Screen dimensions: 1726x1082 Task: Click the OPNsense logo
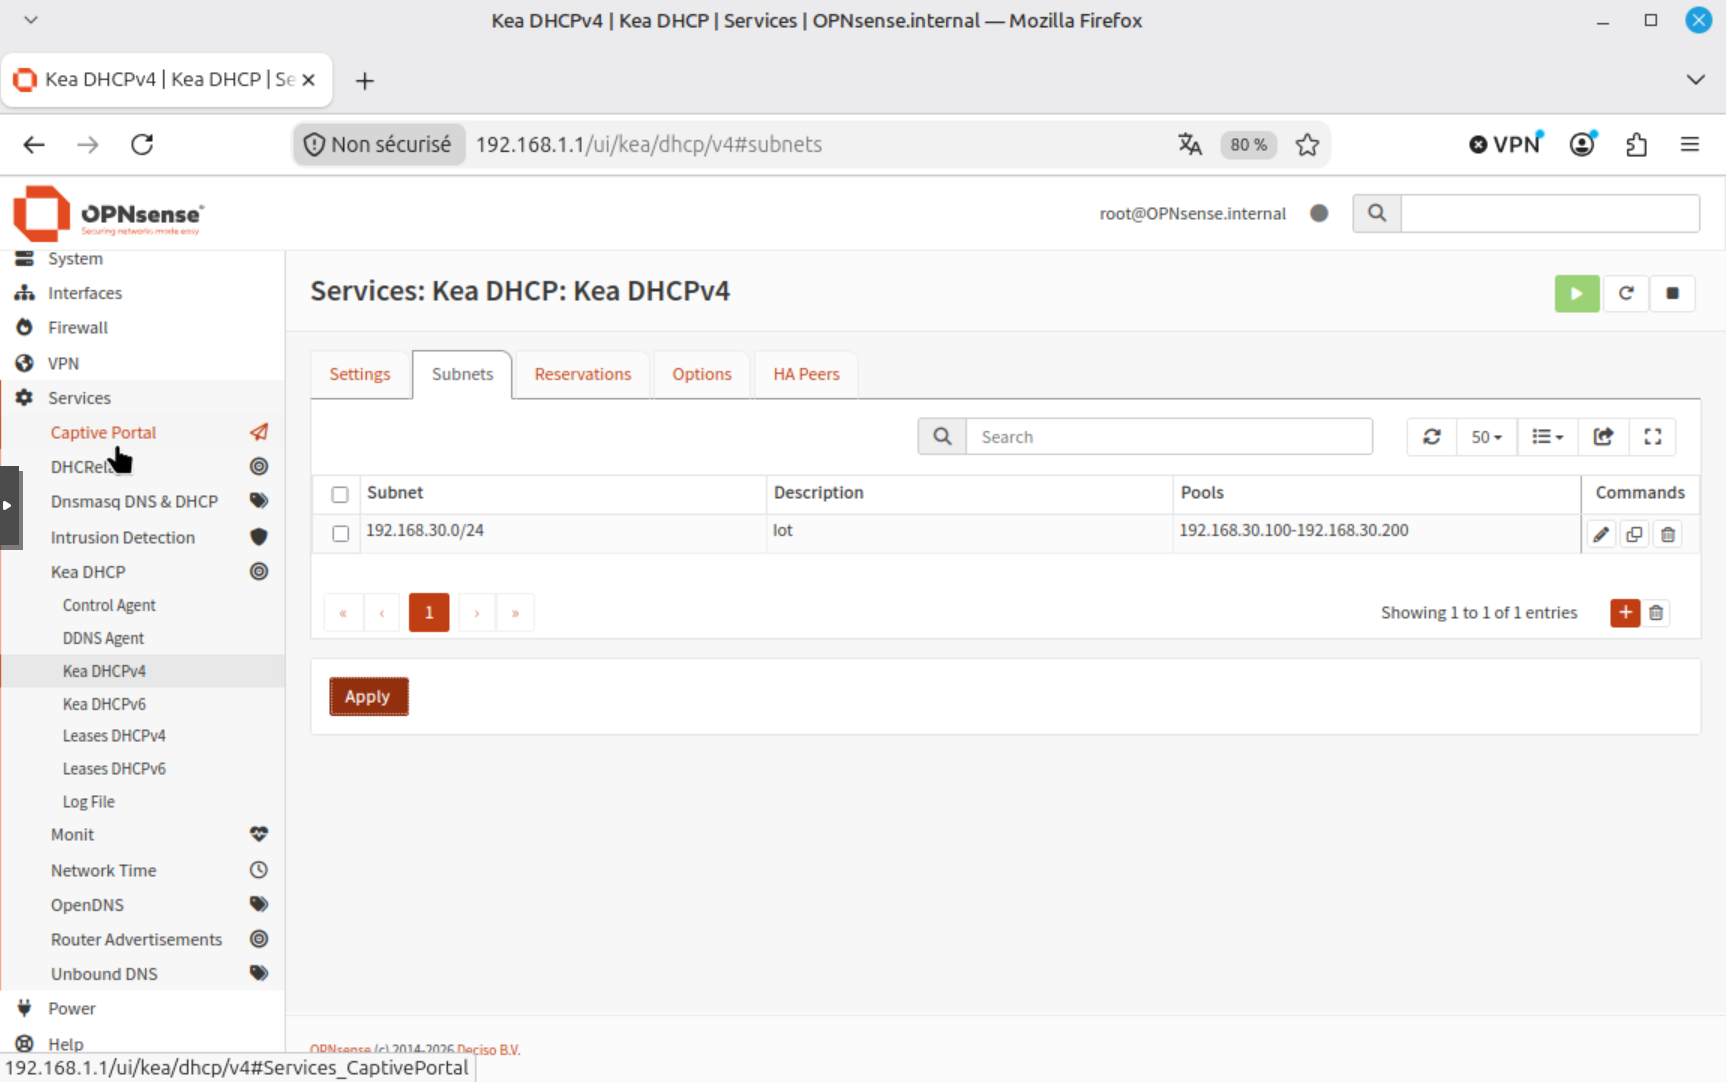coord(108,213)
